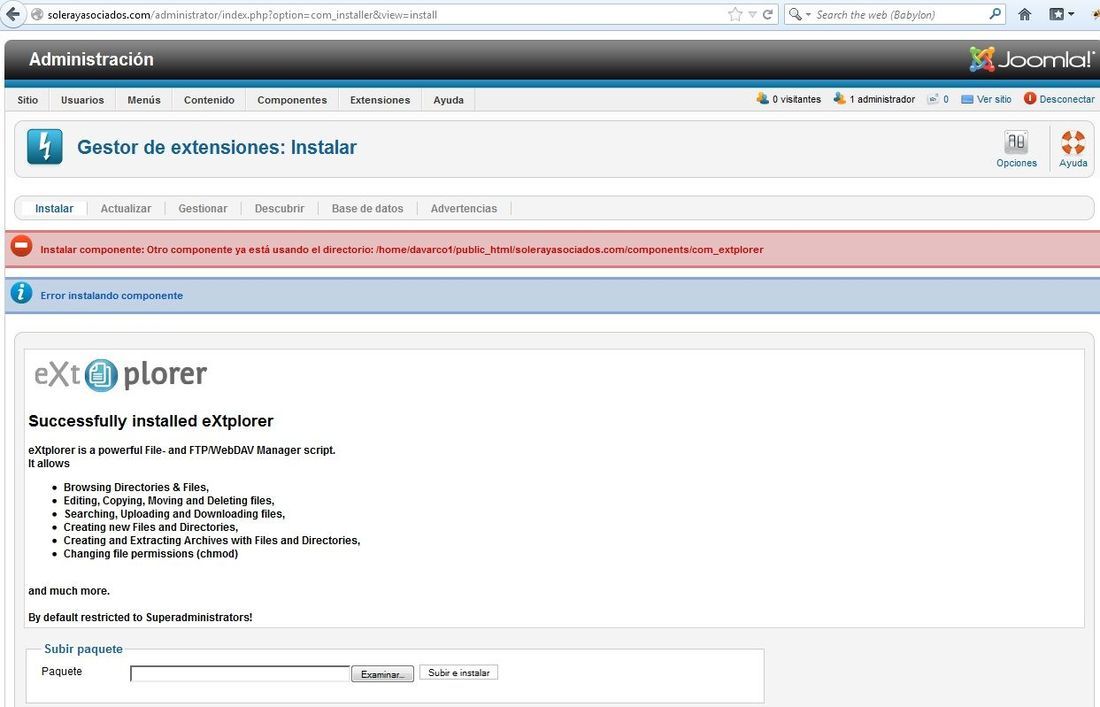The height and width of the screenshot is (707, 1100).
Task: Switch to the Actualizar tab
Action: pyautogui.click(x=126, y=208)
